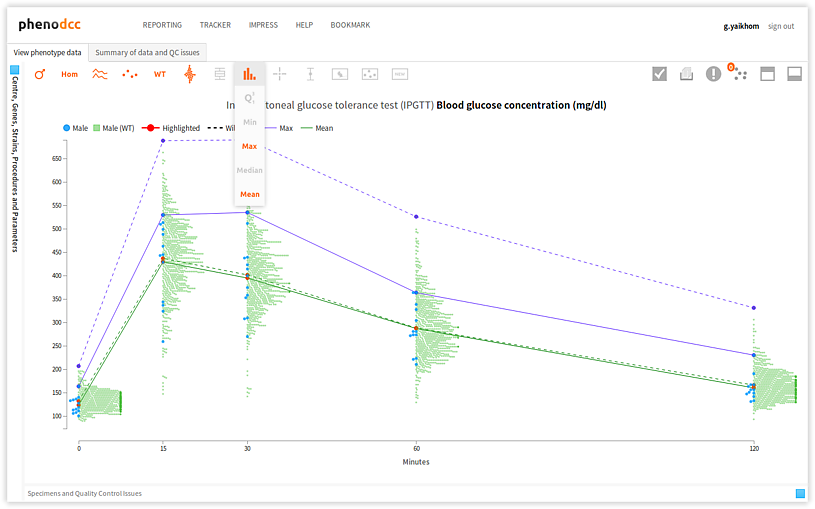Toggle the male sex filter icon
The height and width of the screenshot is (509, 815).
[x=40, y=74]
